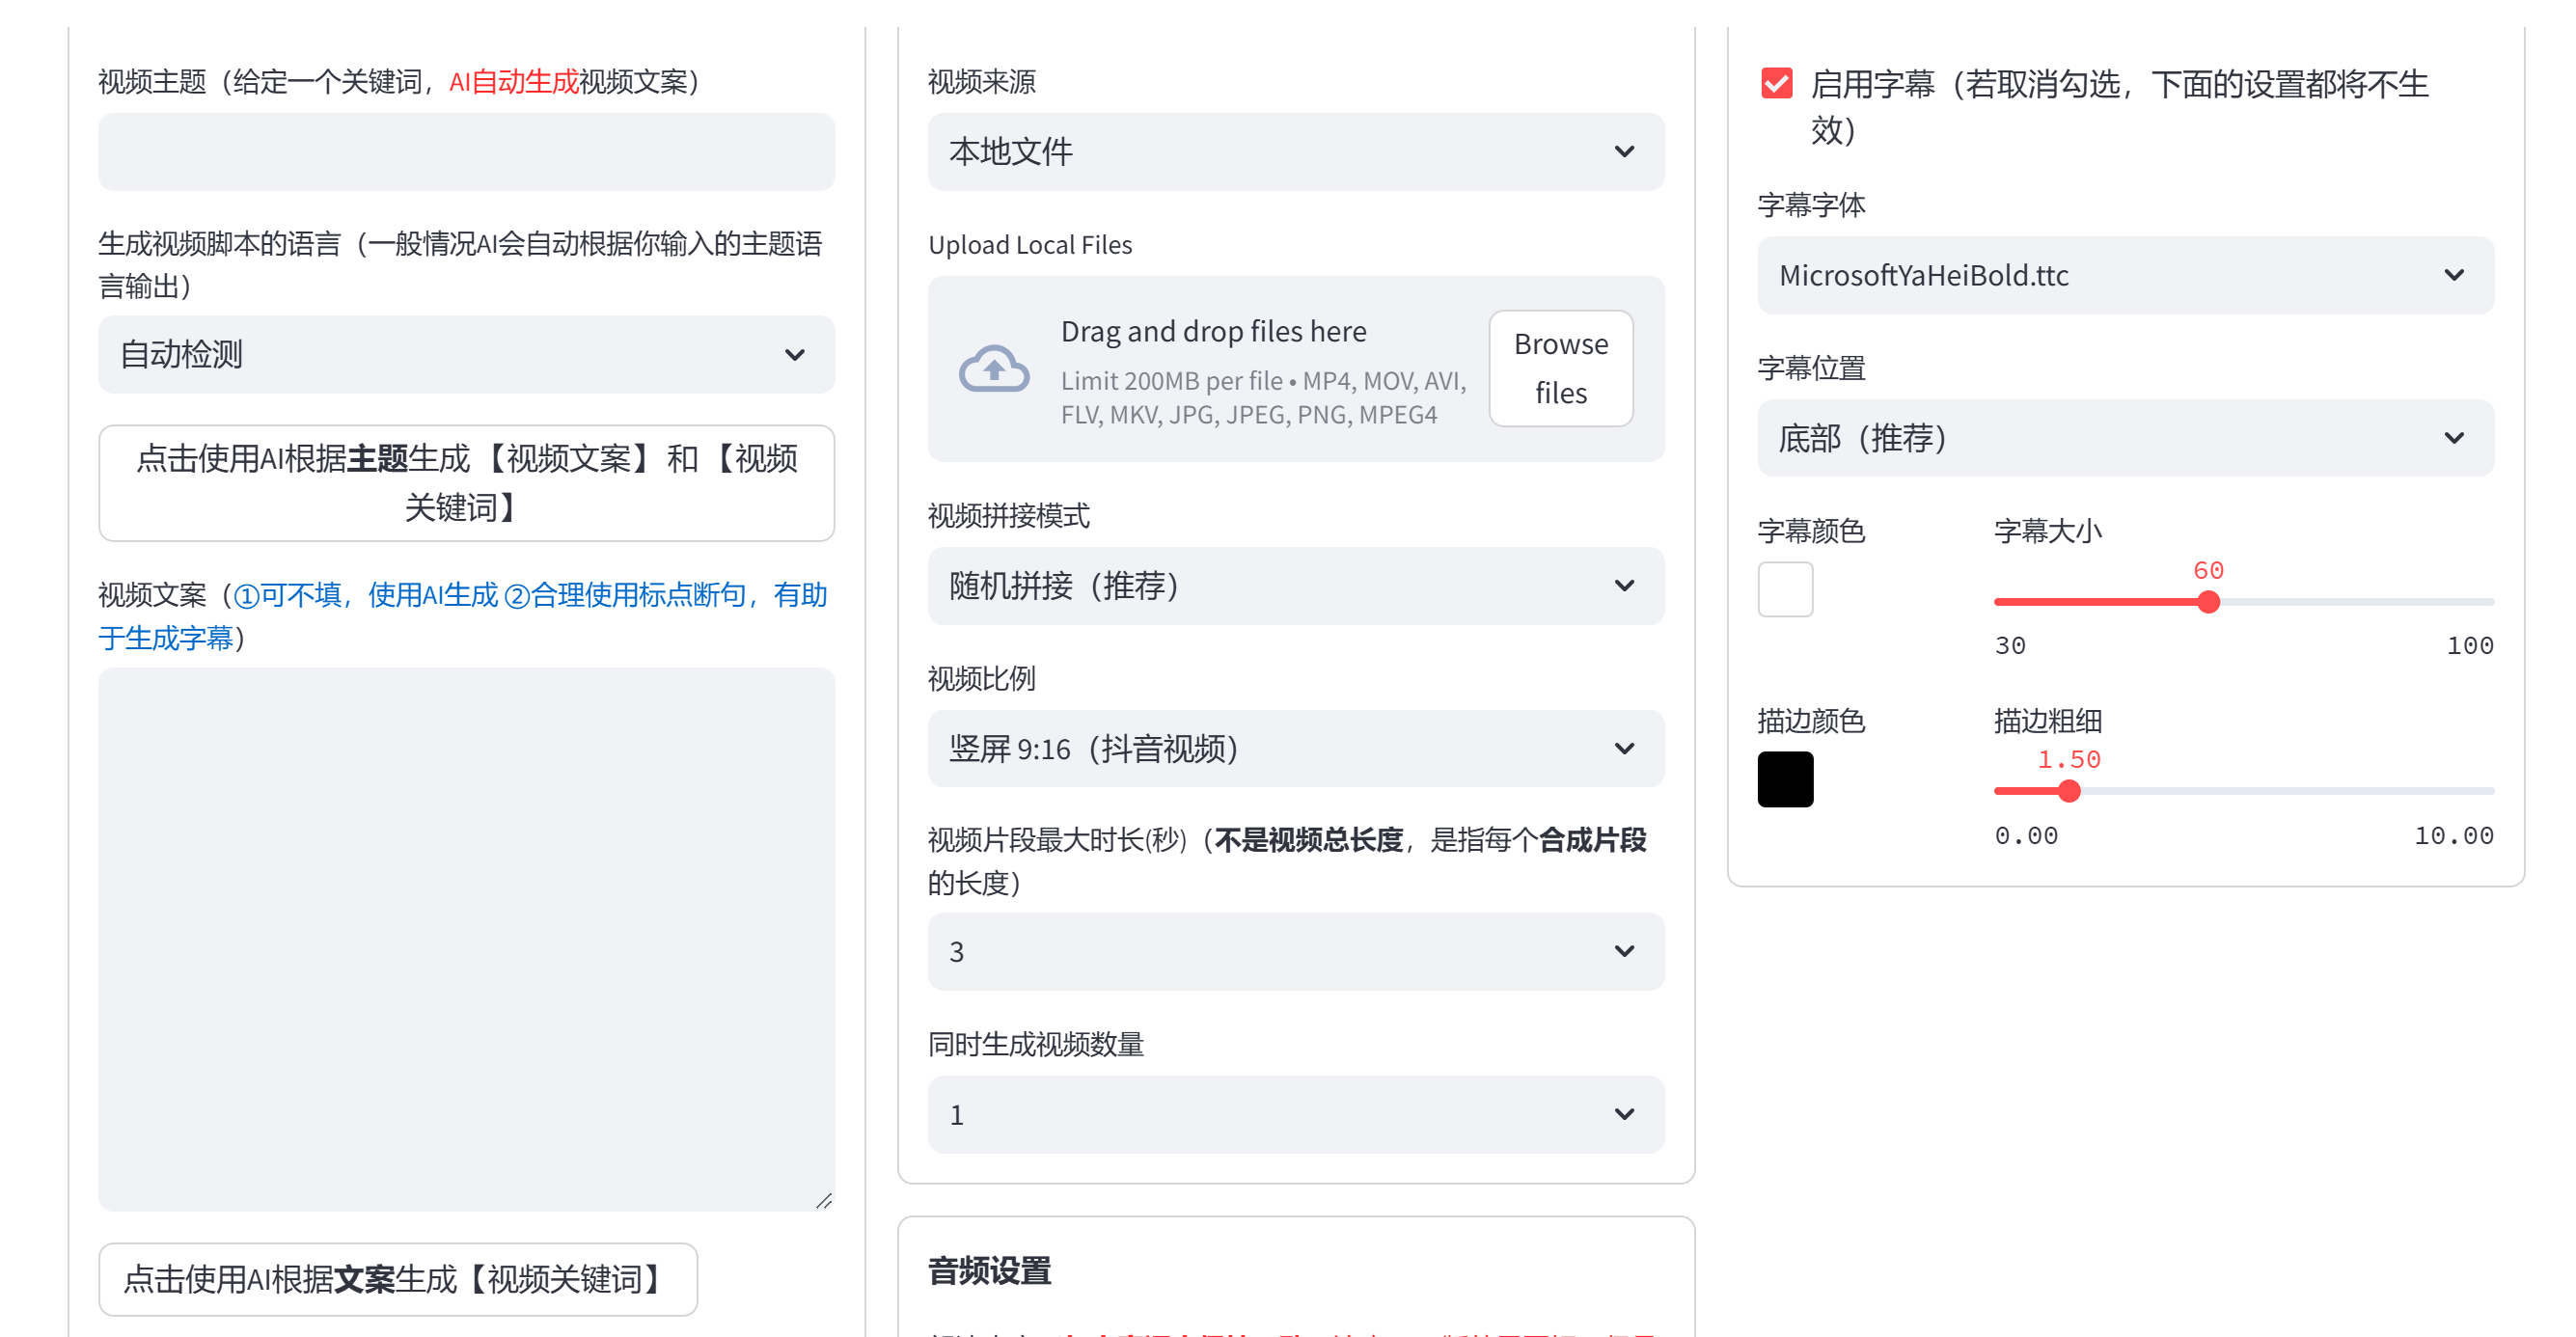Expand the 视频拼接模式 dropdown
The image size is (2576, 1337).
pos(1296,586)
